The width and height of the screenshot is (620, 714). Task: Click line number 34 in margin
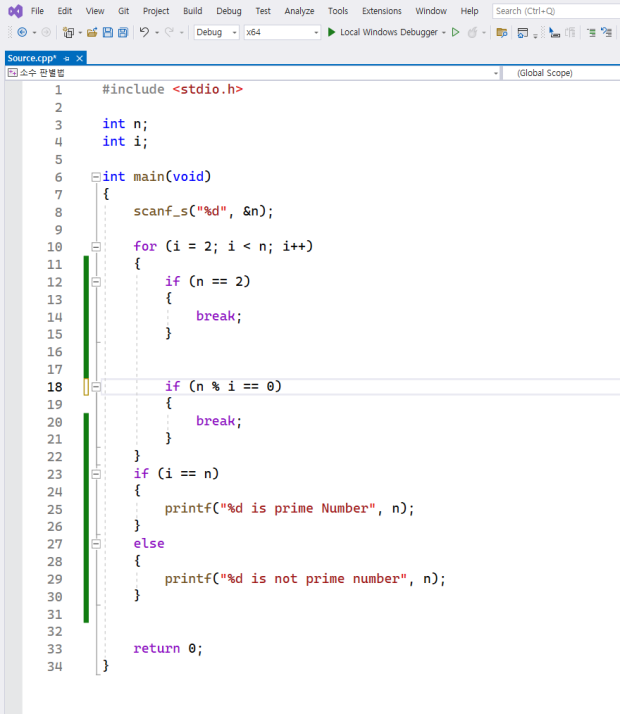coord(54,667)
